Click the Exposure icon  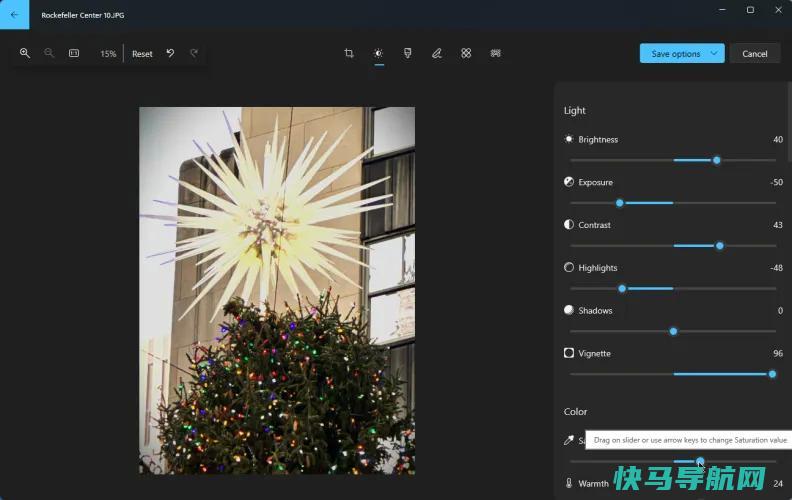coord(569,182)
